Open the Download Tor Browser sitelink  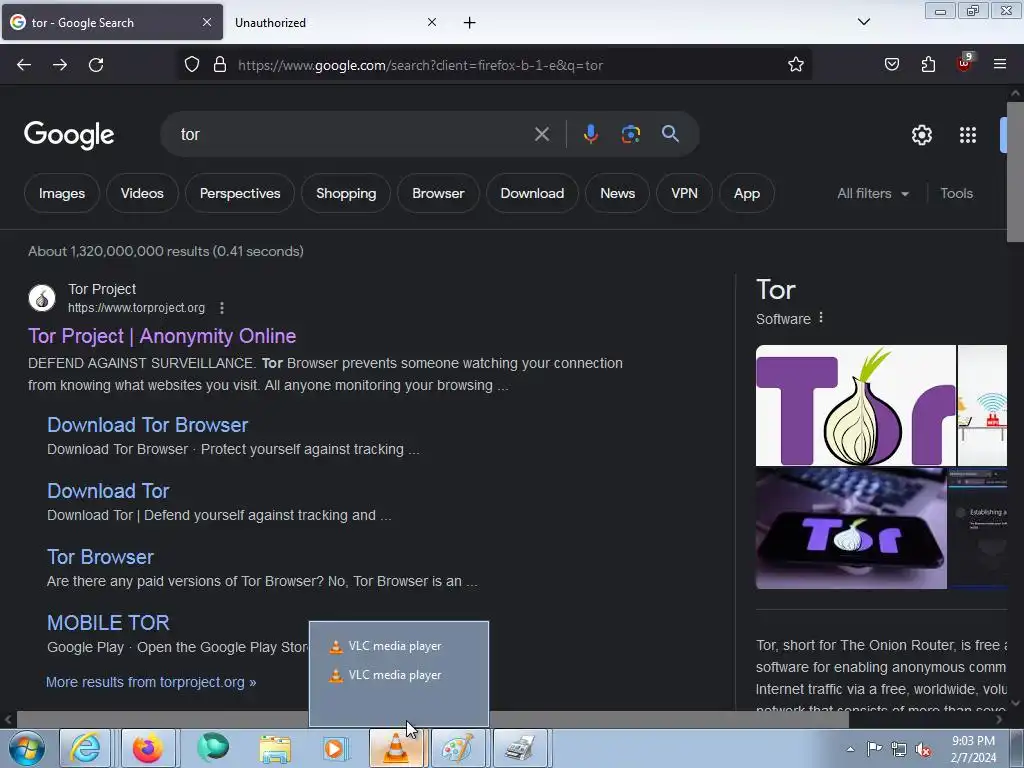click(148, 425)
